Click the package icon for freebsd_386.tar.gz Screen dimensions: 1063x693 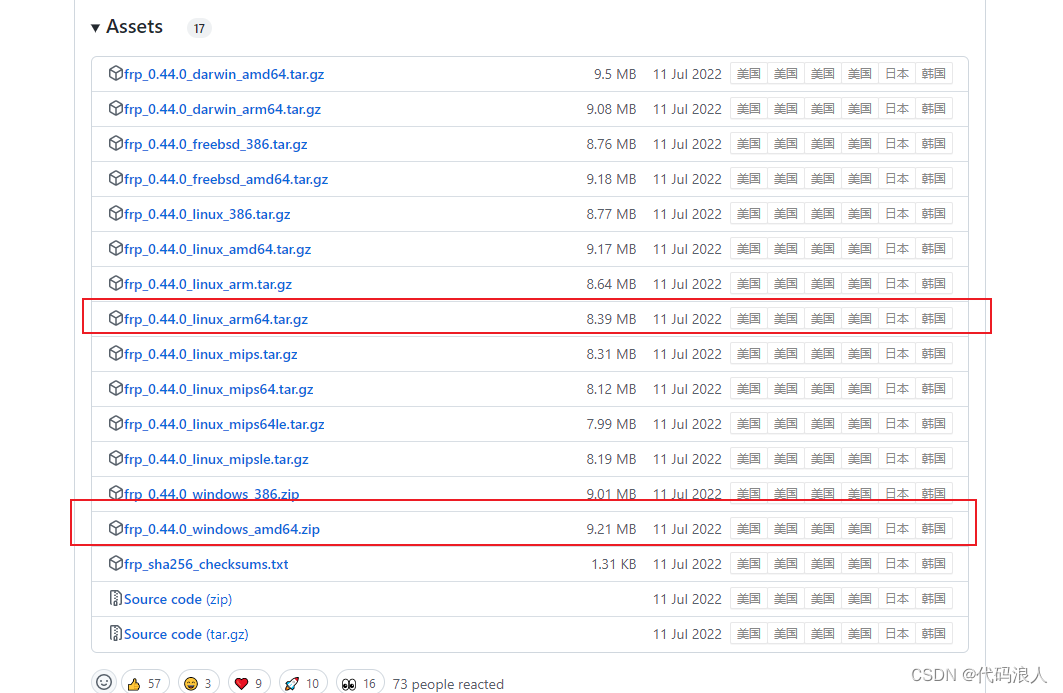(116, 143)
